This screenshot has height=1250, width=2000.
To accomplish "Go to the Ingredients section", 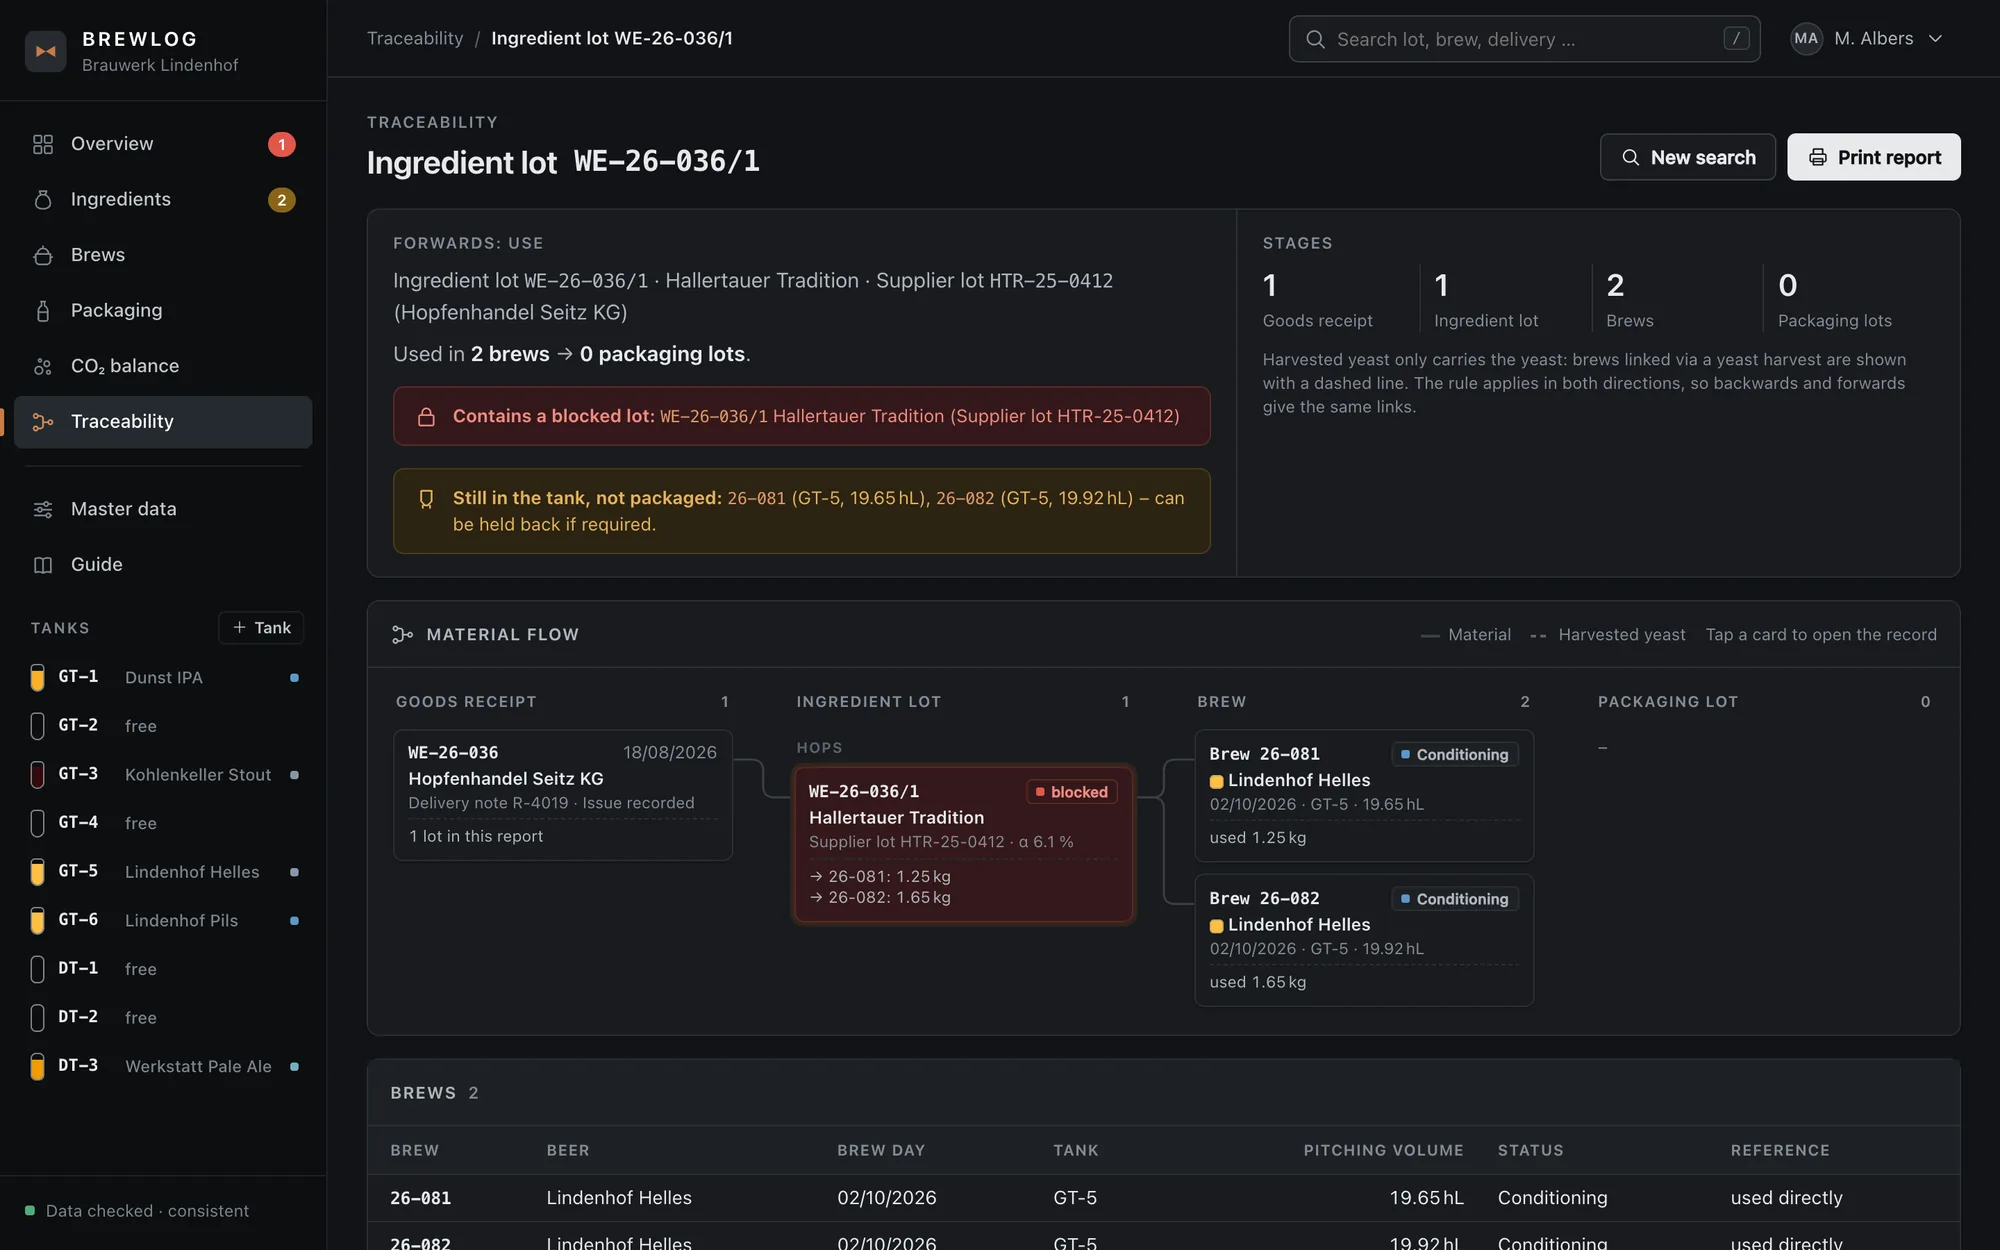I will [x=163, y=200].
